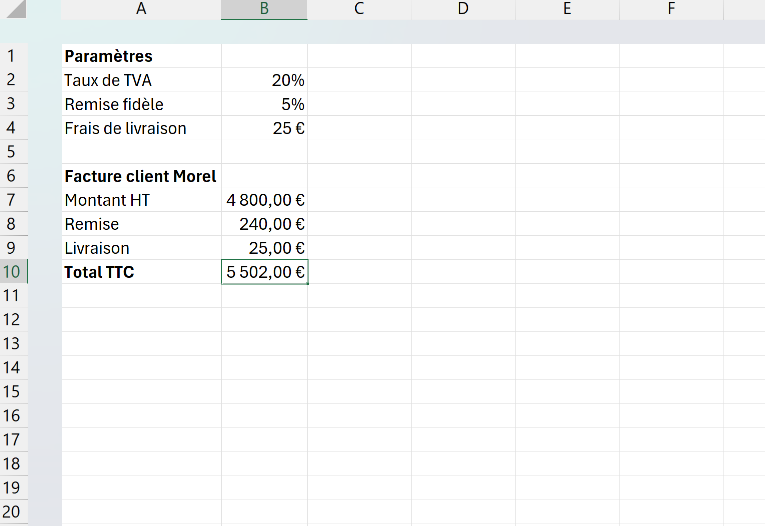Click the 'Paramètres' heading cell
This screenshot has width=765, height=526.
141,56
